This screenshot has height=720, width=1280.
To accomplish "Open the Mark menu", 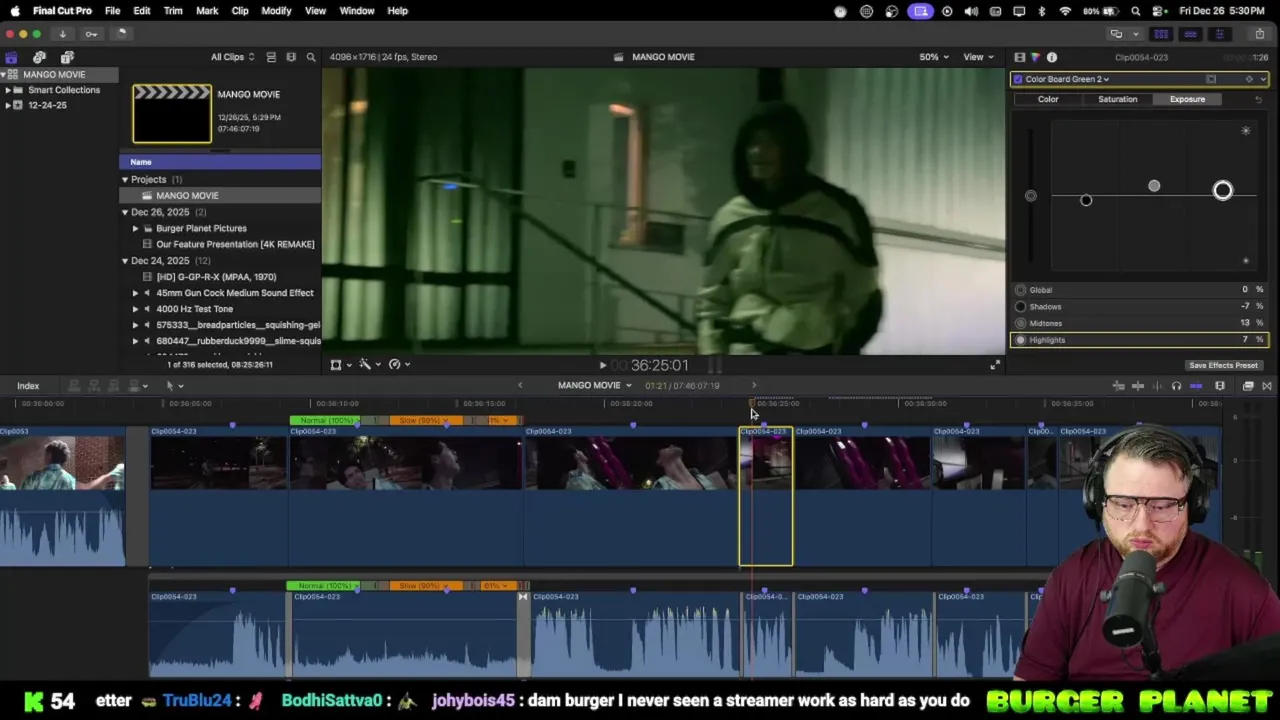I will coord(207,11).
